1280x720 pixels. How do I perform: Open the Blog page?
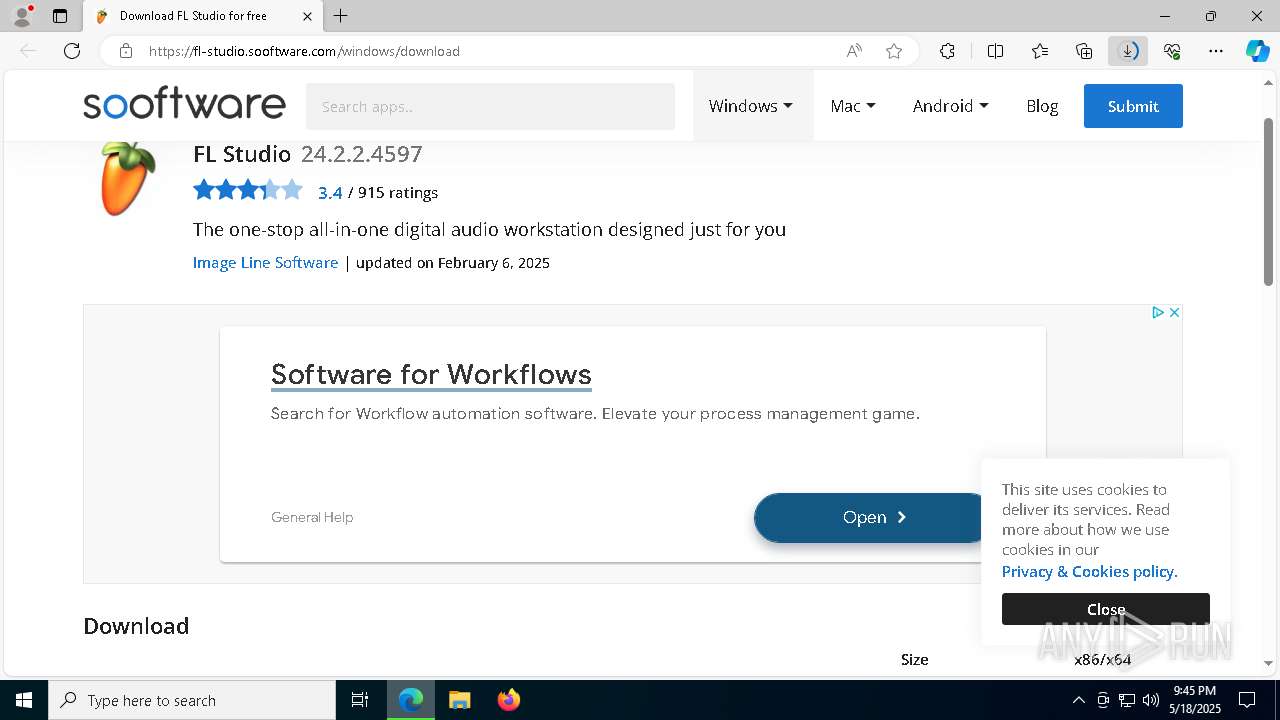tap(1042, 106)
